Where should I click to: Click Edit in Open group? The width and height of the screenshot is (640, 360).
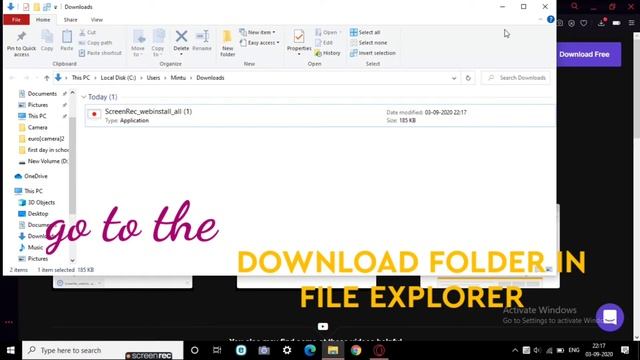[x=324, y=42]
